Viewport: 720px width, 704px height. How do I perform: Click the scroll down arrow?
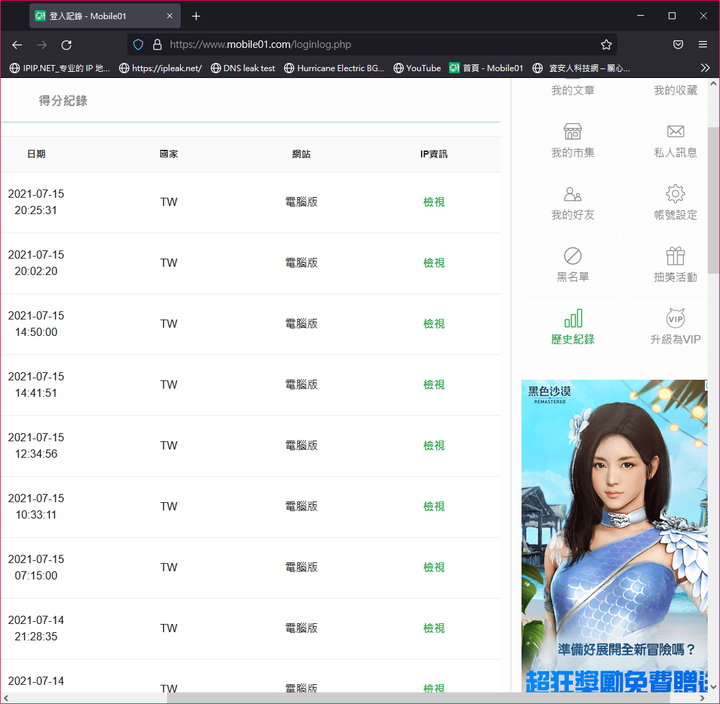point(713,687)
